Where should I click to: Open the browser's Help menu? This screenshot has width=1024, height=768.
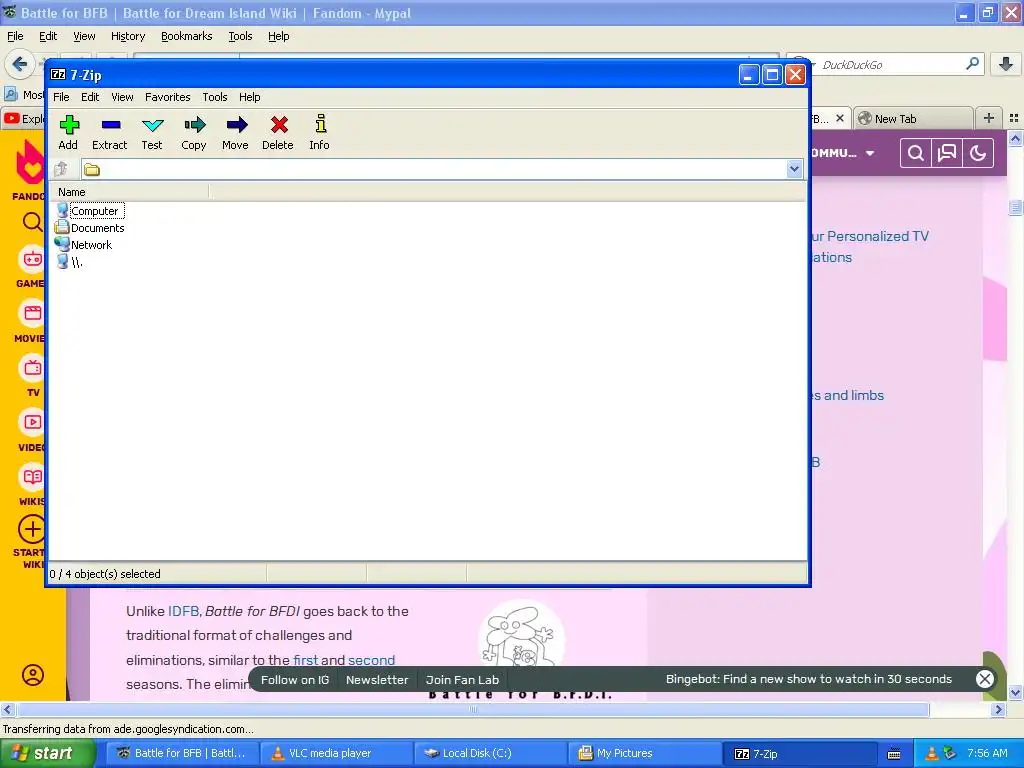pos(279,36)
